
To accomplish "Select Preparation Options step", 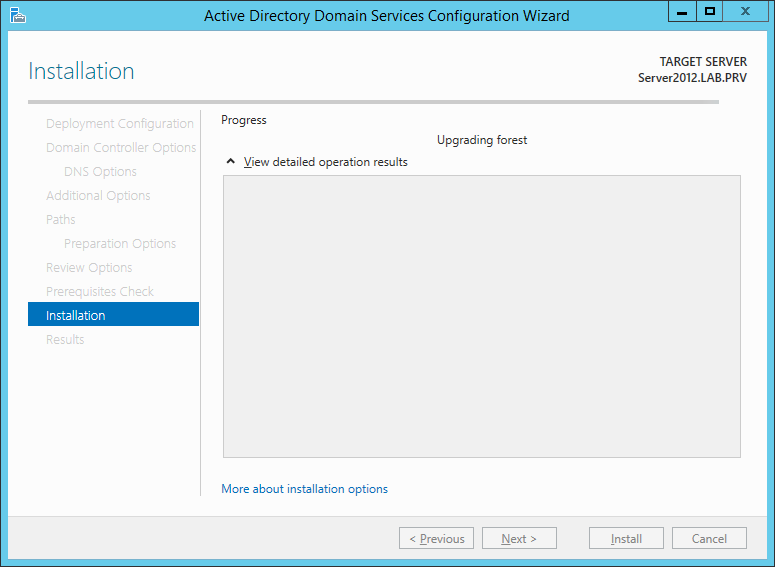I will pos(120,244).
